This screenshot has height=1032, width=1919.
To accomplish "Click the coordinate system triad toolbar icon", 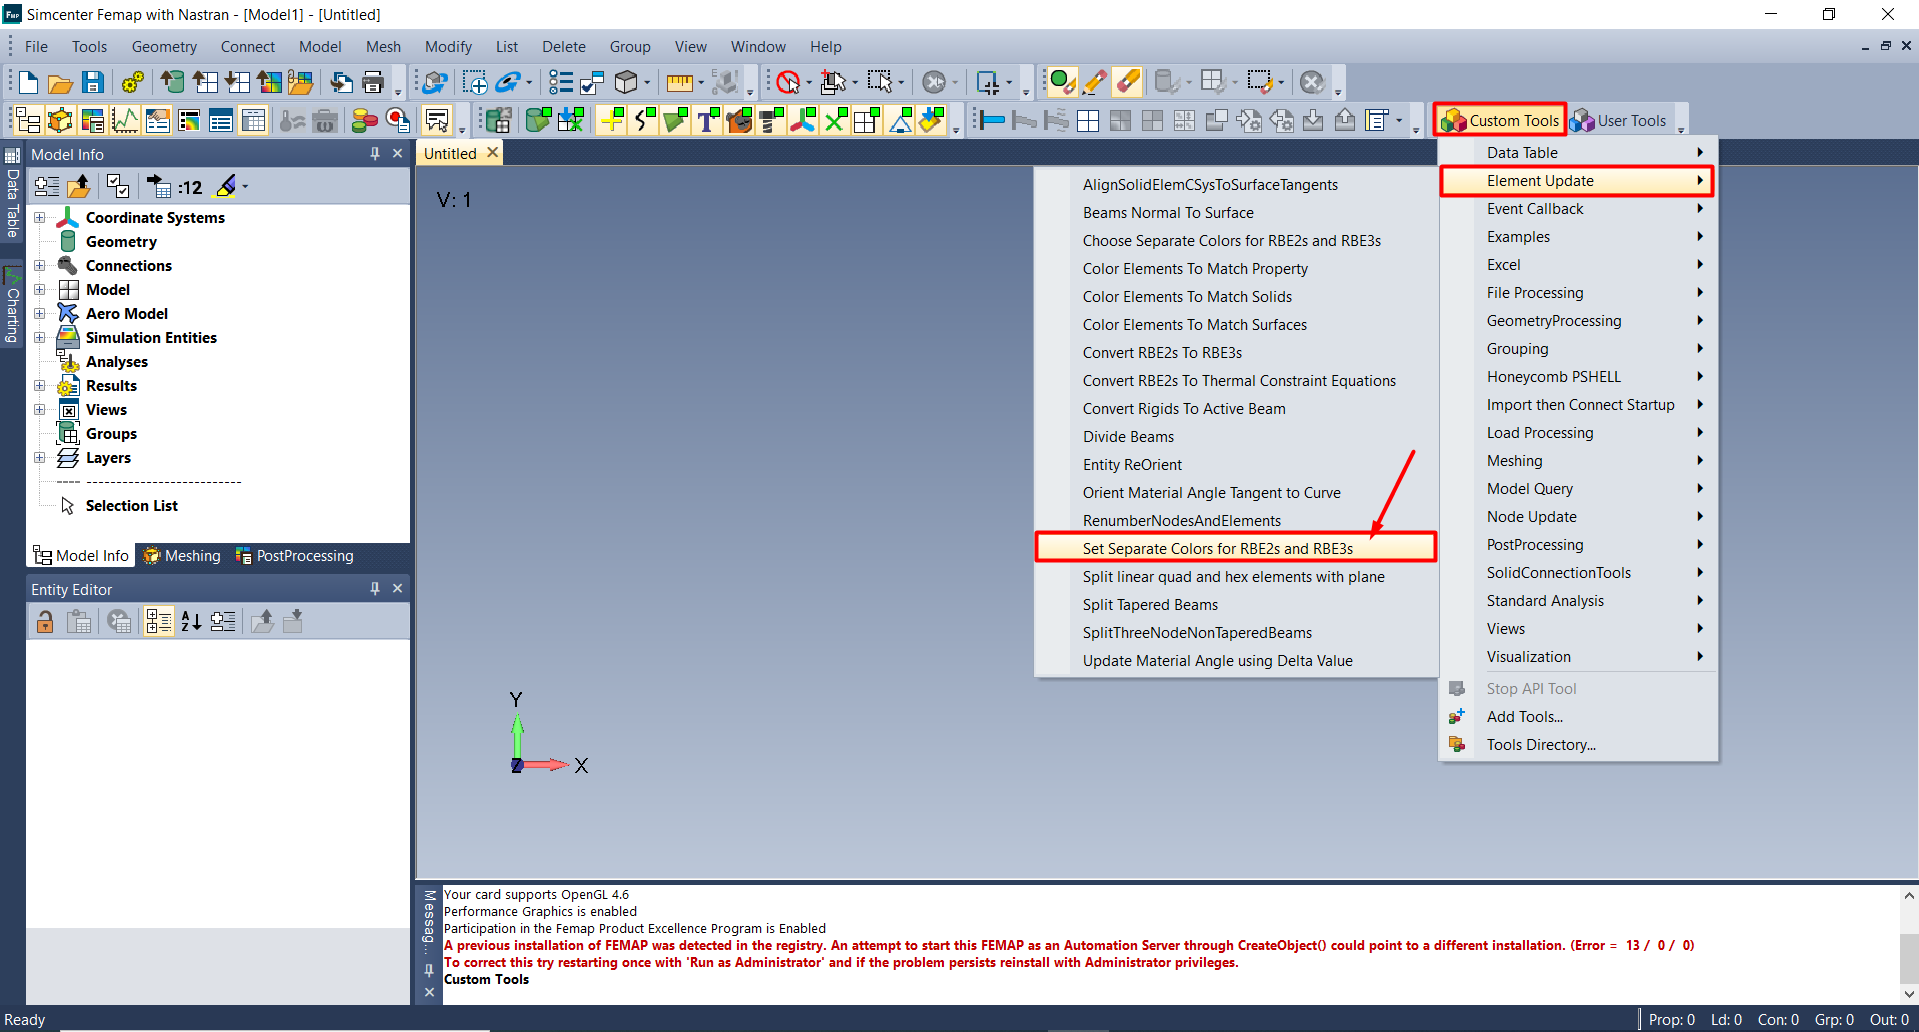I will tap(803, 121).
